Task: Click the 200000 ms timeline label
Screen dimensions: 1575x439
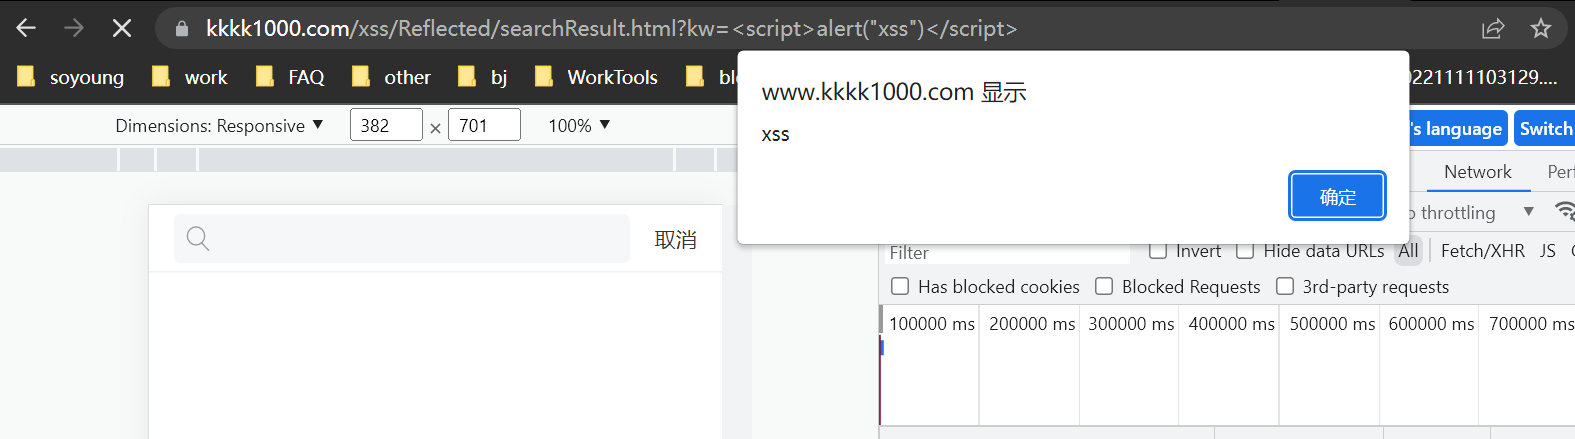Action: [x=1031, y=324]
